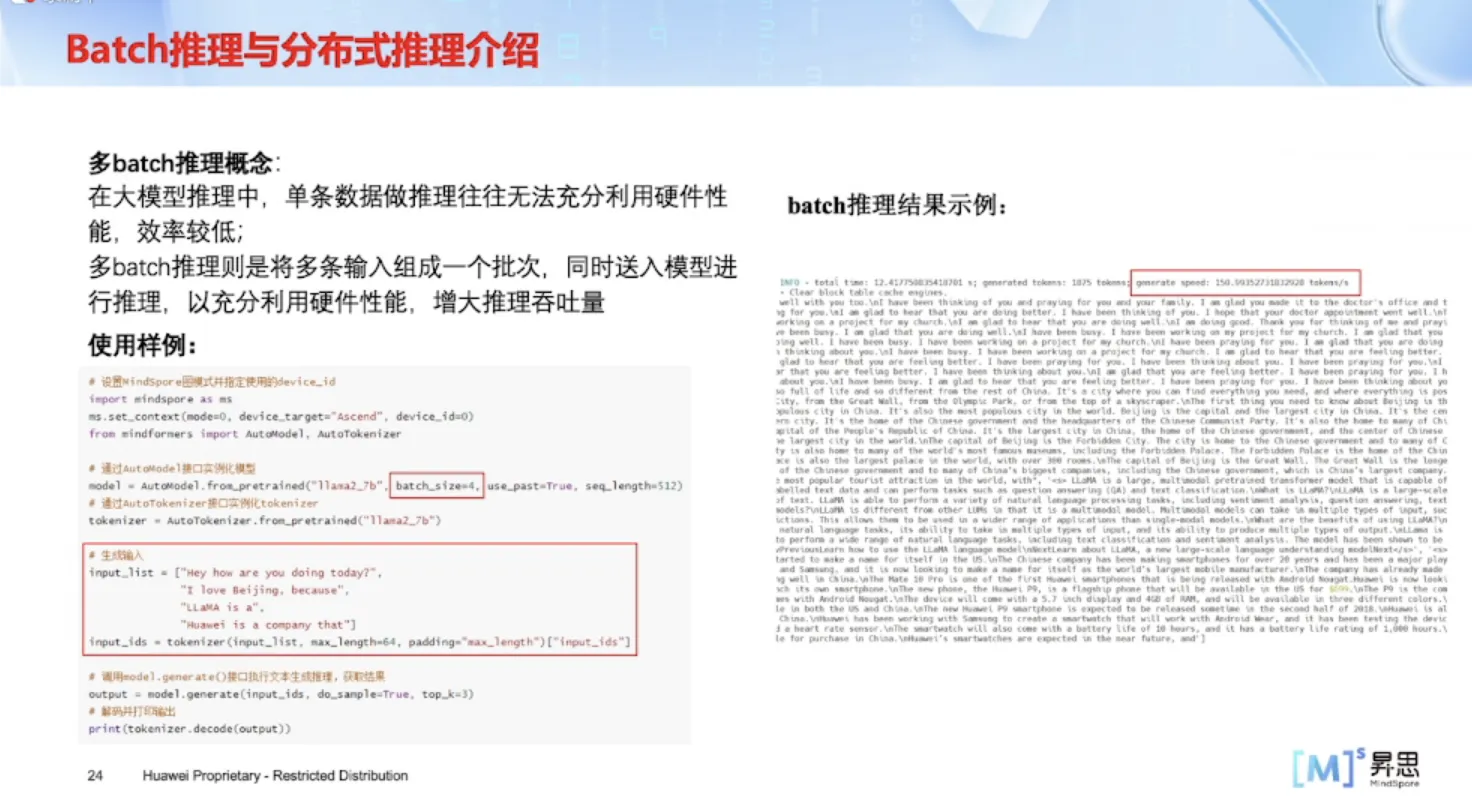This screenshot has height=812, width=1472.
Task: Select the heading '使用样例:'
Action: coord(143,345)
